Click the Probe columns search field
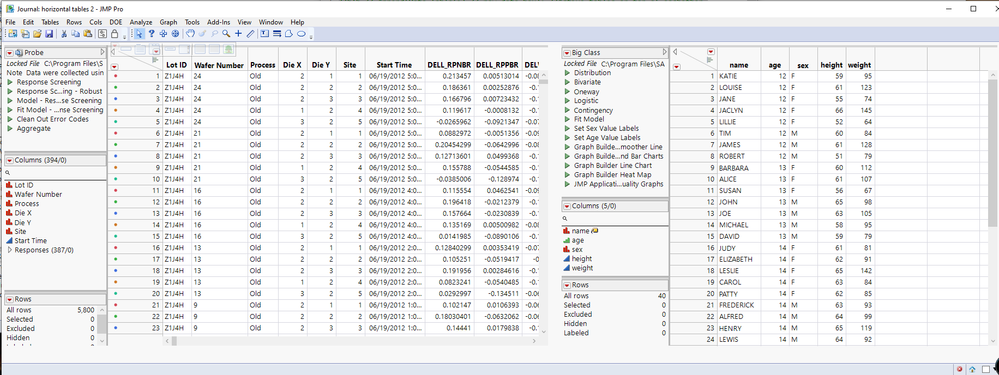999x375 pixels. click(x=55, y=173)
